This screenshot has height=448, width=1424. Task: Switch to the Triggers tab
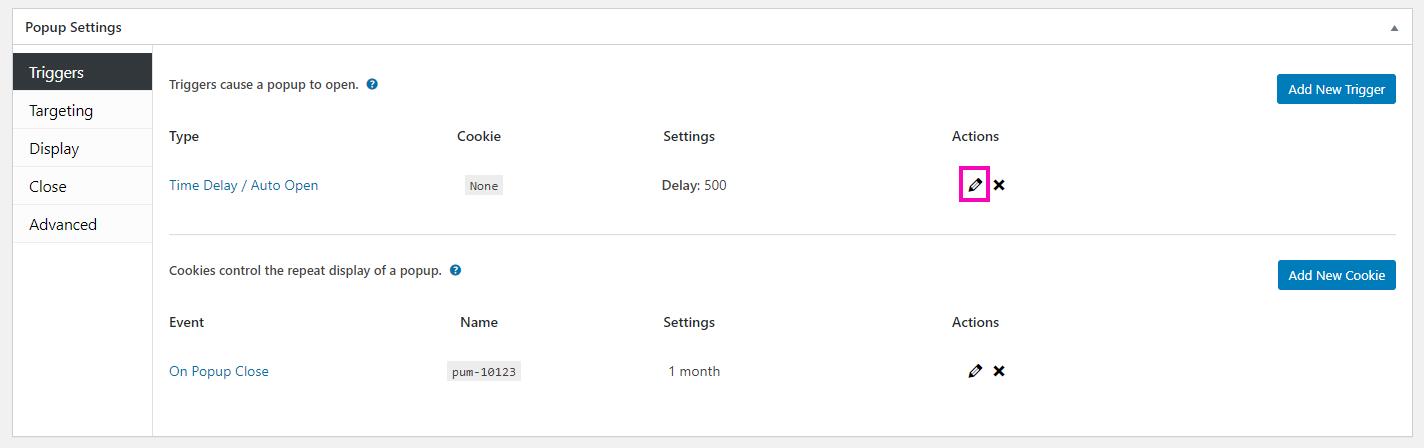[x=82, y=72]
